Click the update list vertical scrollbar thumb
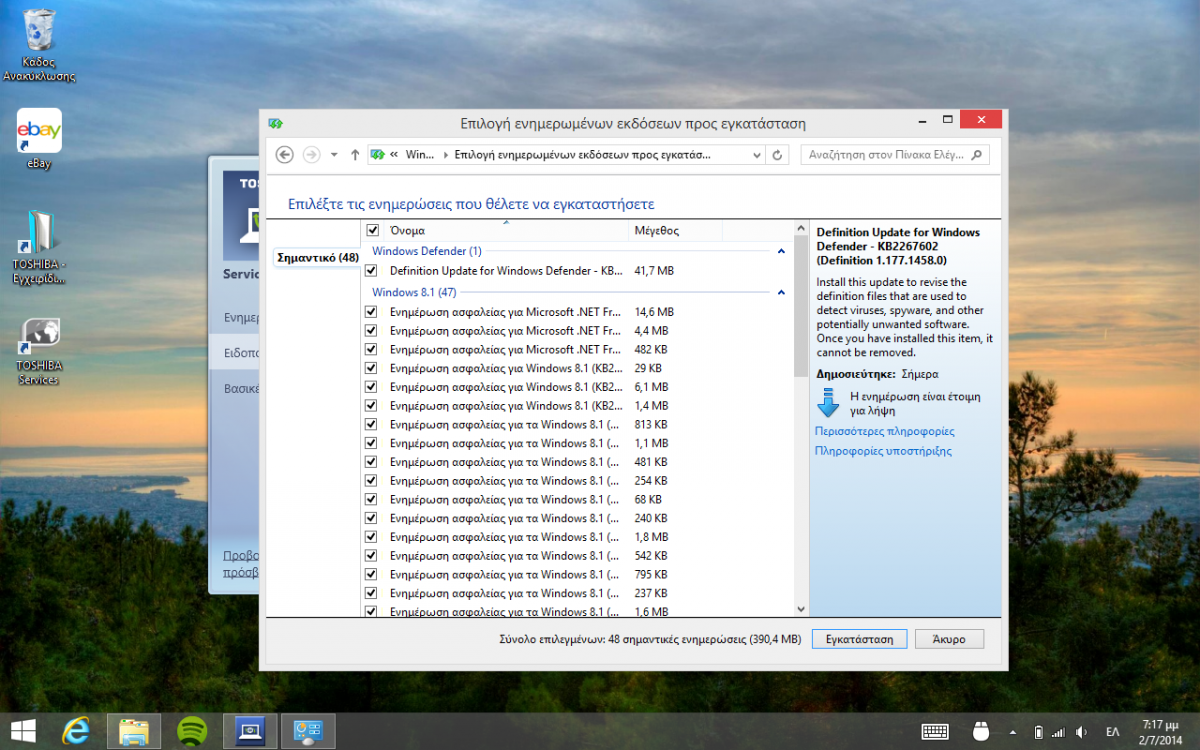 pyautogui.click(x=800, y=307)
